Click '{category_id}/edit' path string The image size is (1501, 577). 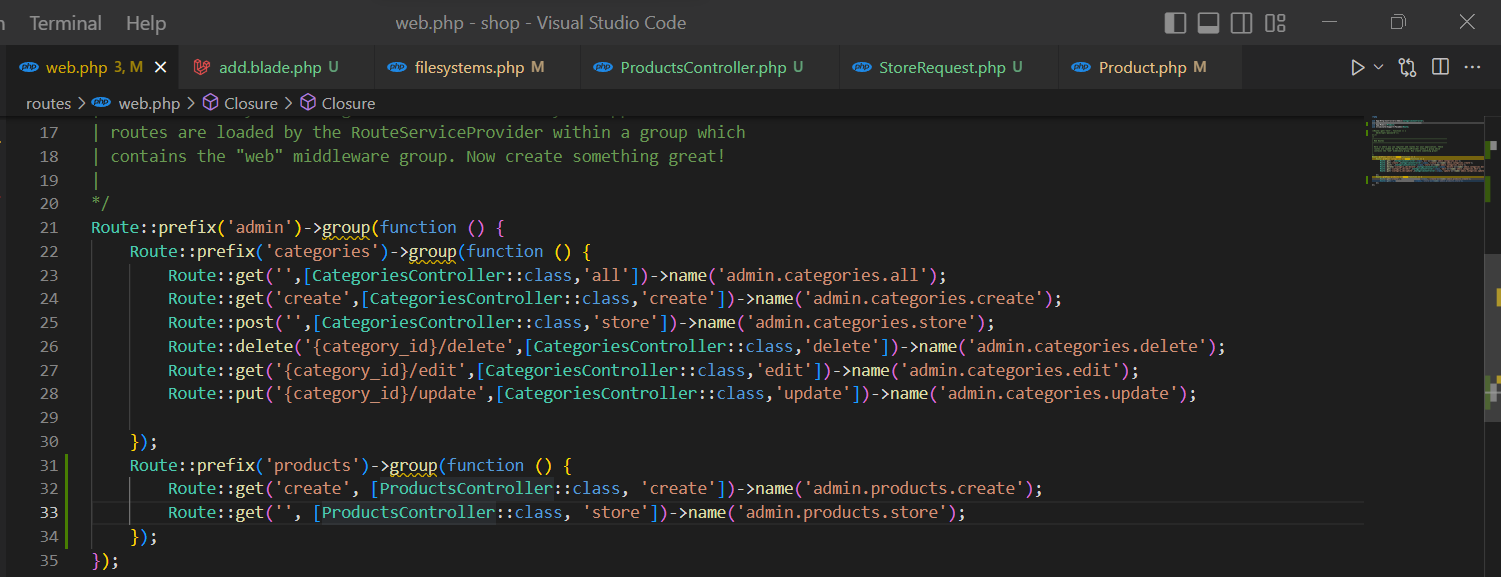point(370,370)
